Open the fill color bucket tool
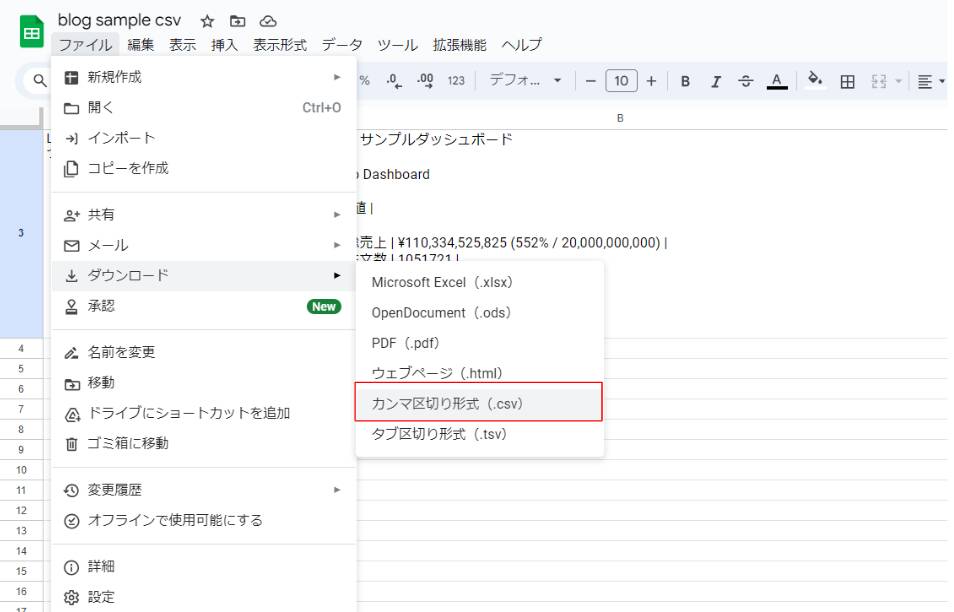The width and height of the screenshot is (954, 612). point(815,81)
